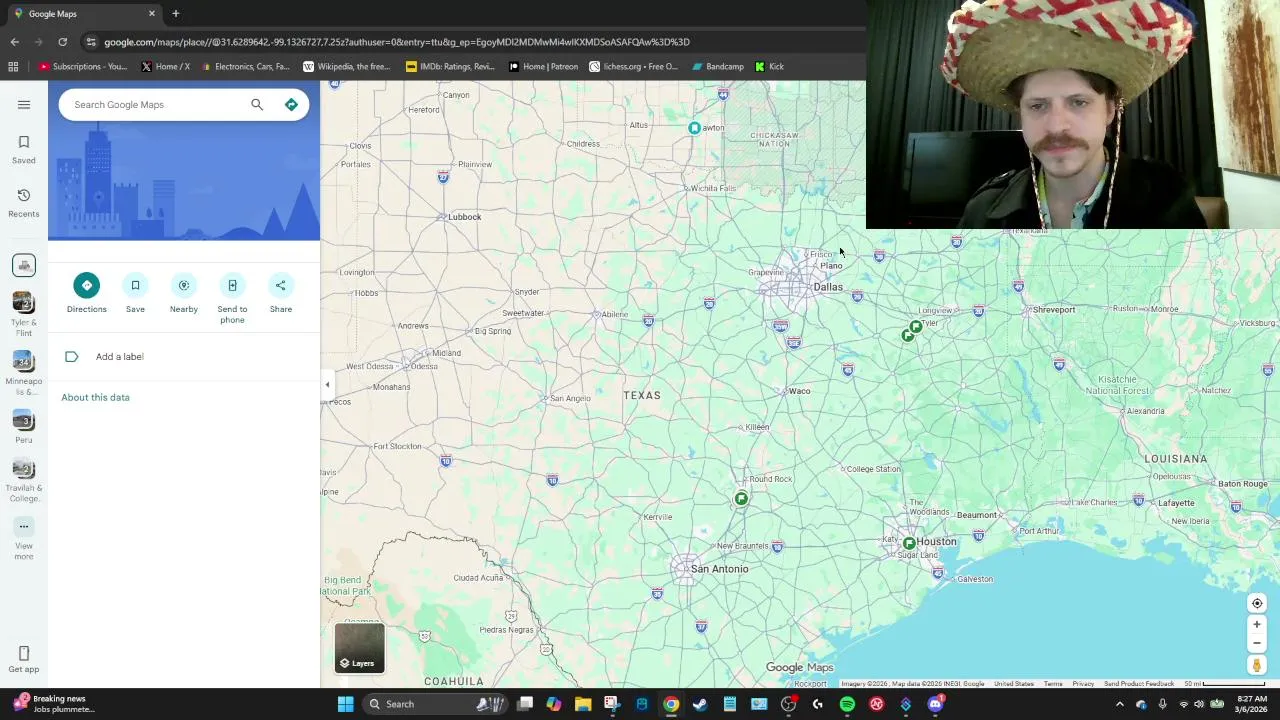
Task: Search Nearby places
Action: click(x=184, y=294)
